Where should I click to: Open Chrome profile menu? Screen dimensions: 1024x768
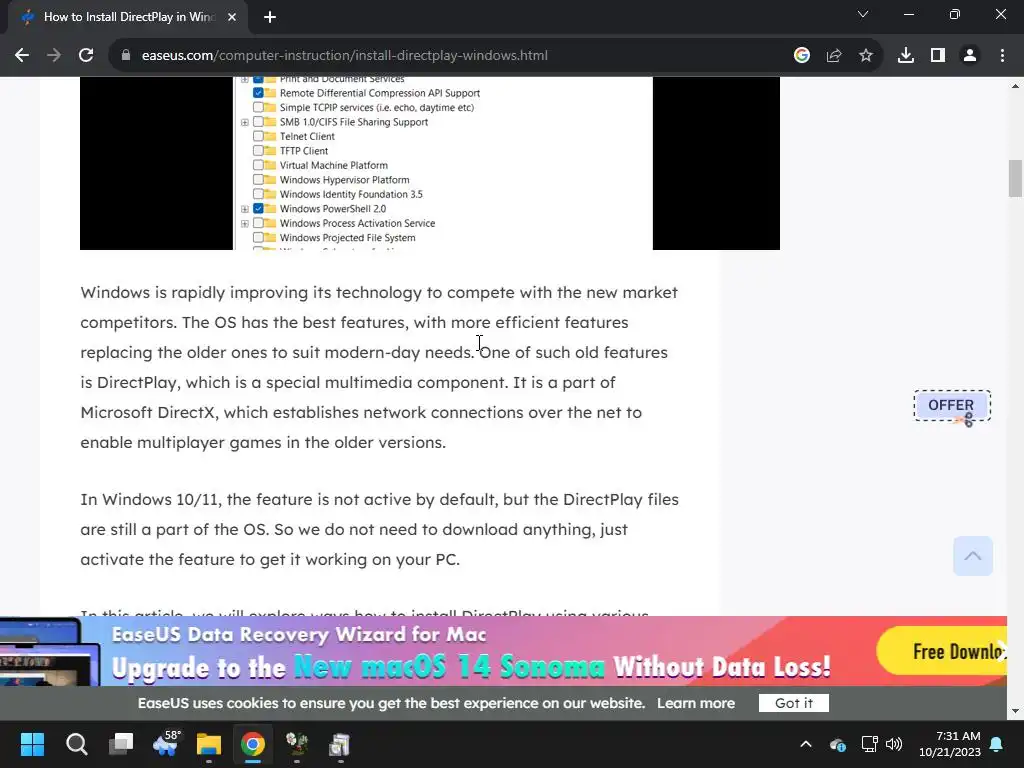[970, 56]
